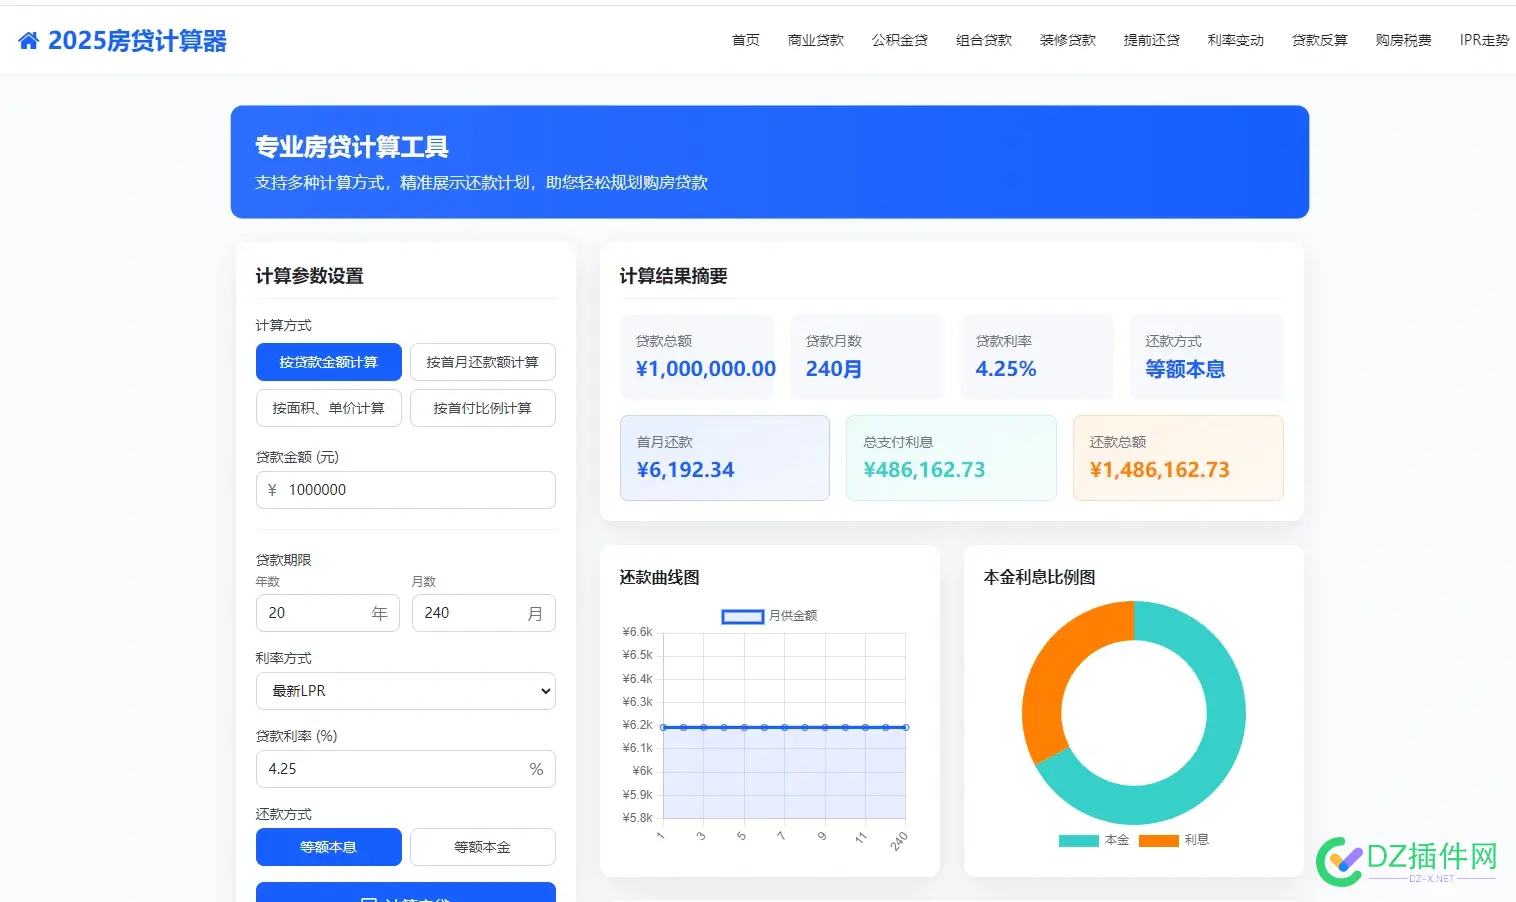Select the 按首月还款额计算 calculation mode
1516x902 pixels.
[483, 362]
